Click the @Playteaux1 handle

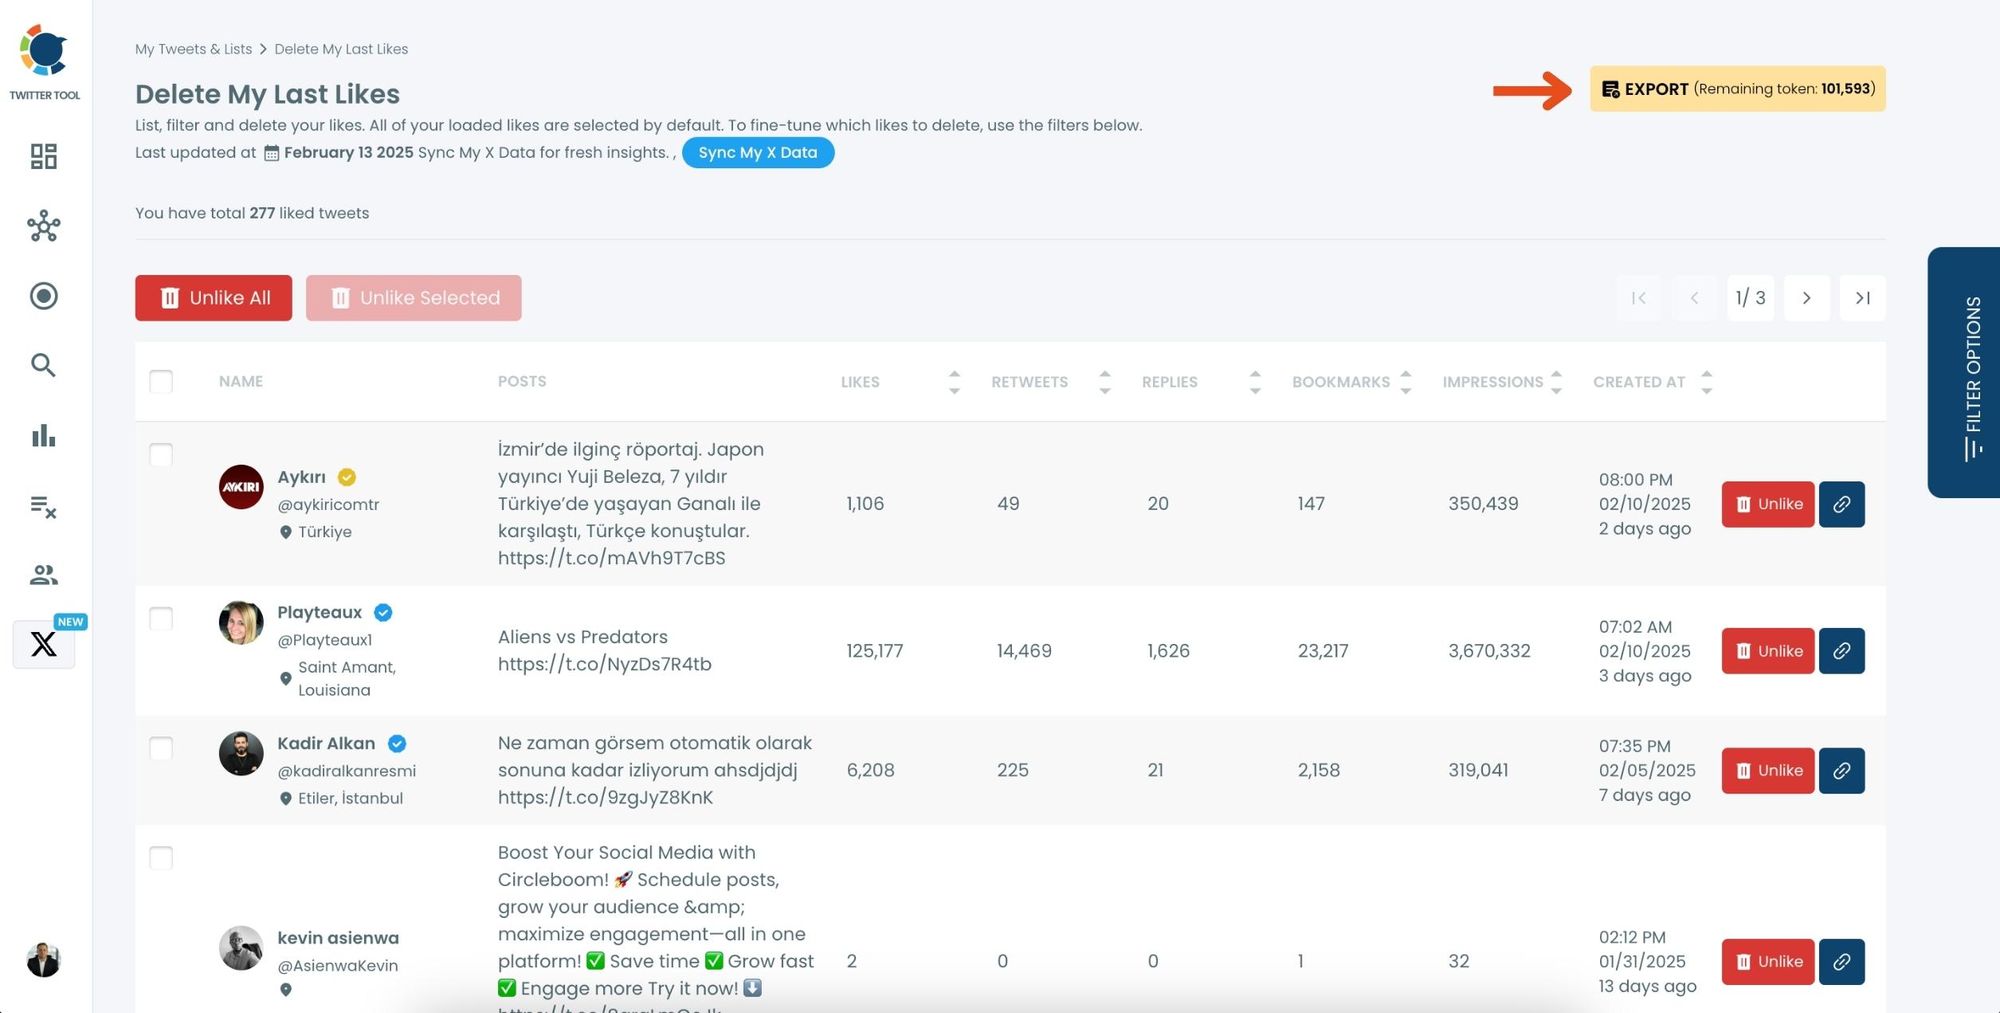coord(325,640)
